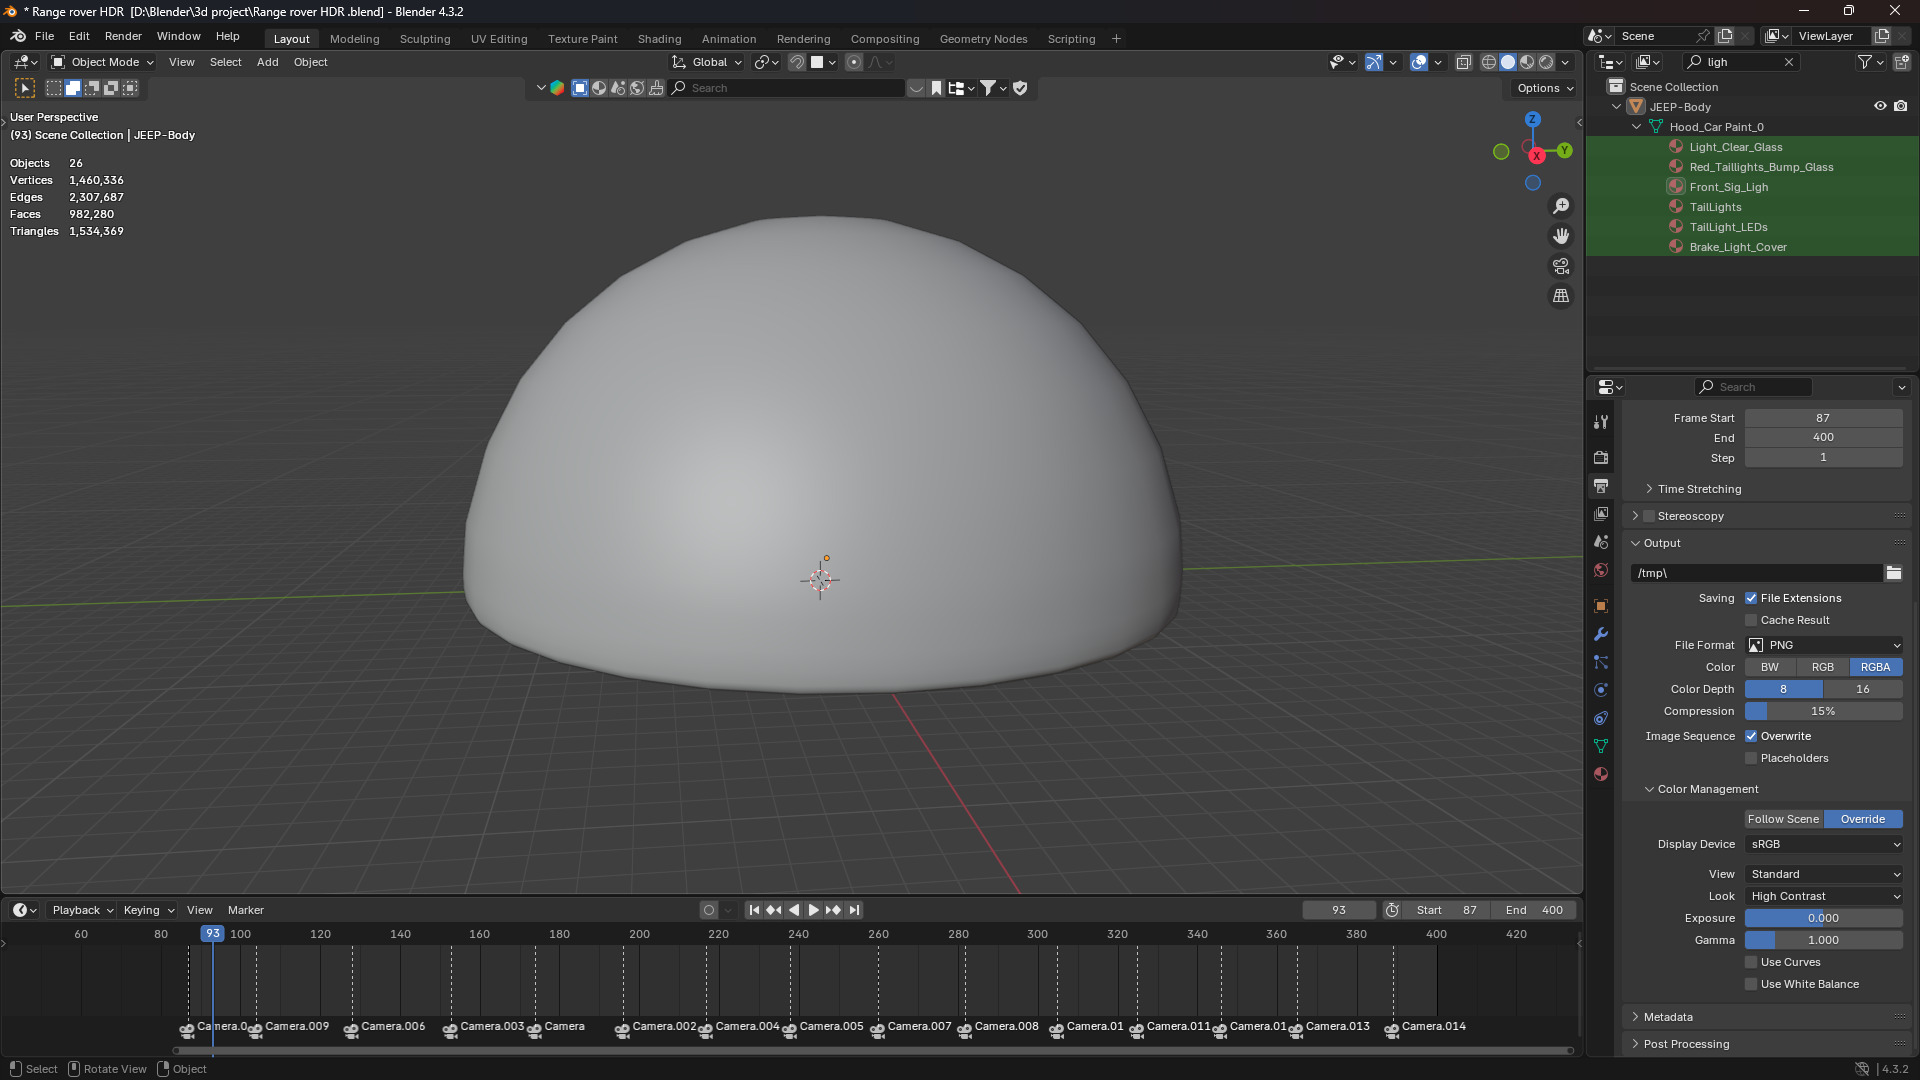Open the Material properties tab icon
The height and width of the screenshot is (1080, 1920).
pyautogui.click(x=1601, y=774)
